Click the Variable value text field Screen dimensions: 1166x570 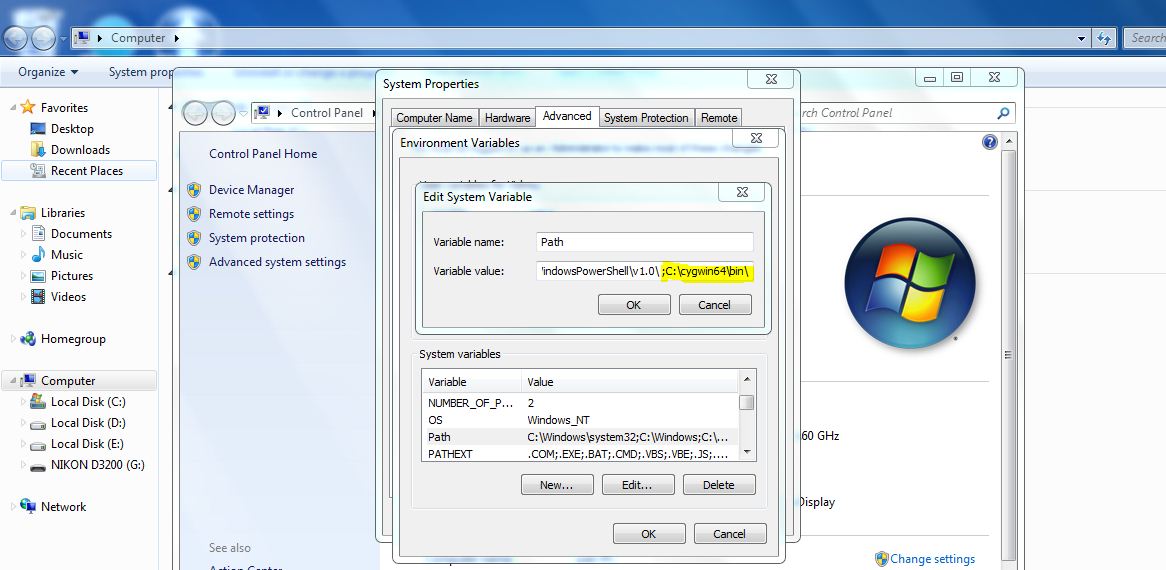coord(644,271)
